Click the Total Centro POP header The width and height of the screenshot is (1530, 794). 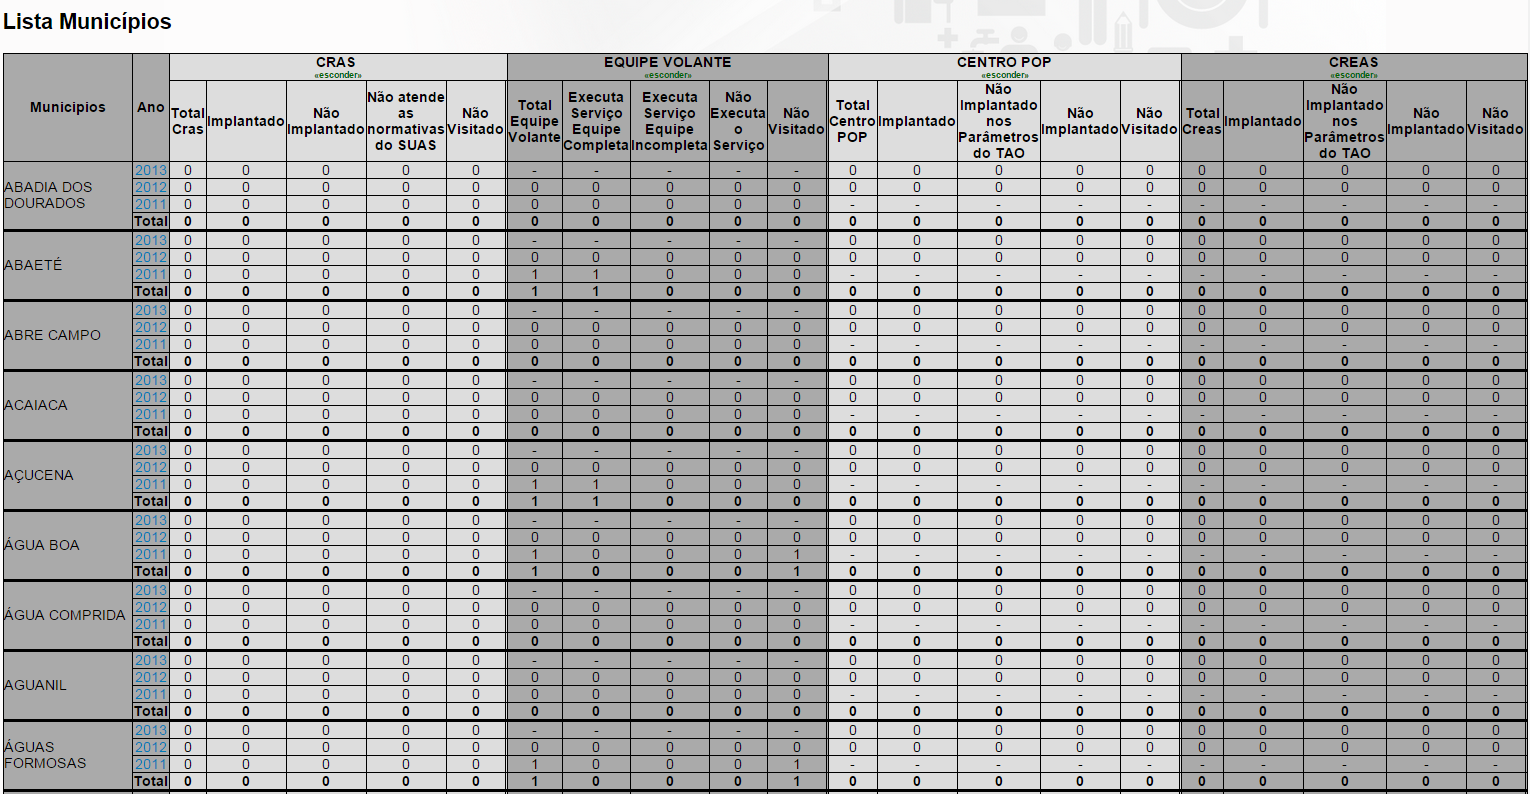click(x=853, y=121)
